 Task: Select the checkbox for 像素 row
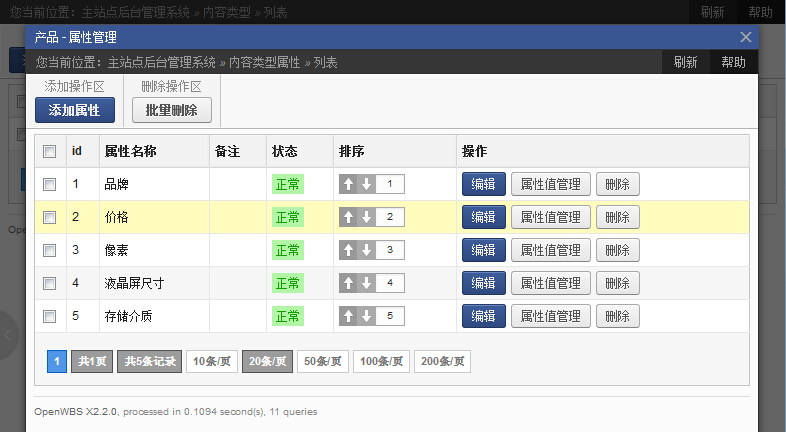(49, 250)
